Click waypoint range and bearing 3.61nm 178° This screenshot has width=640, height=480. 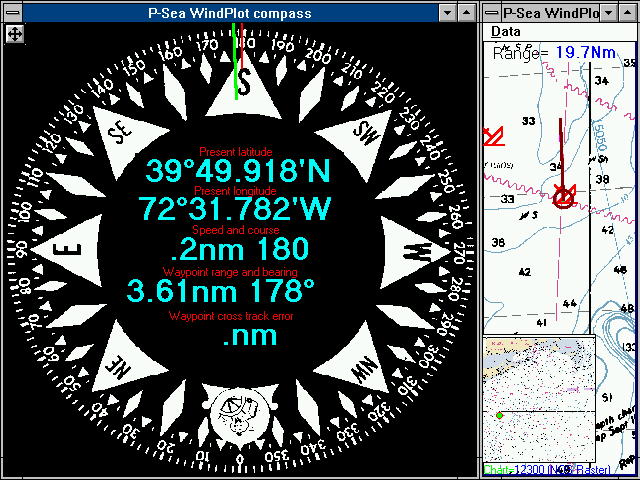[x=220, y=291]
